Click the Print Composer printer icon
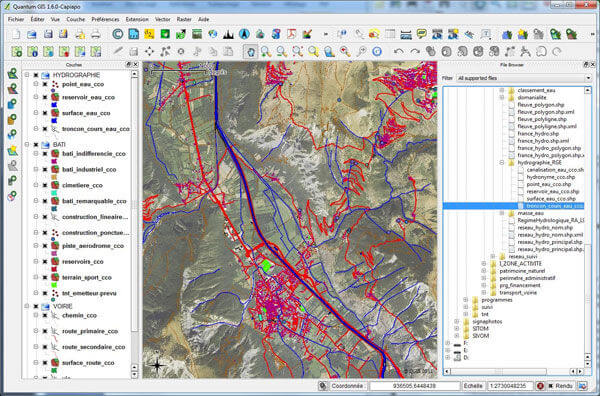 [x=95, y=34]
